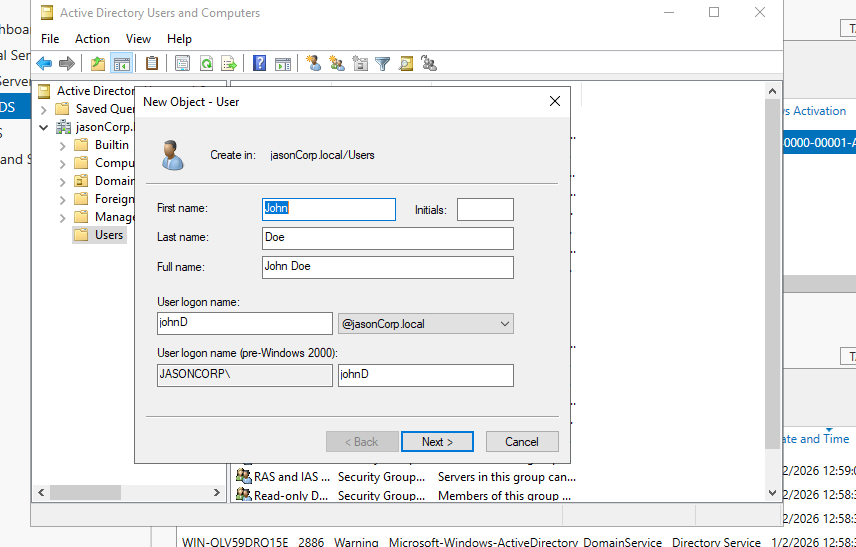Close the New Object - User dialog
Screen dimensions: 856x547
pyautogui.click(x=555, y=102)
